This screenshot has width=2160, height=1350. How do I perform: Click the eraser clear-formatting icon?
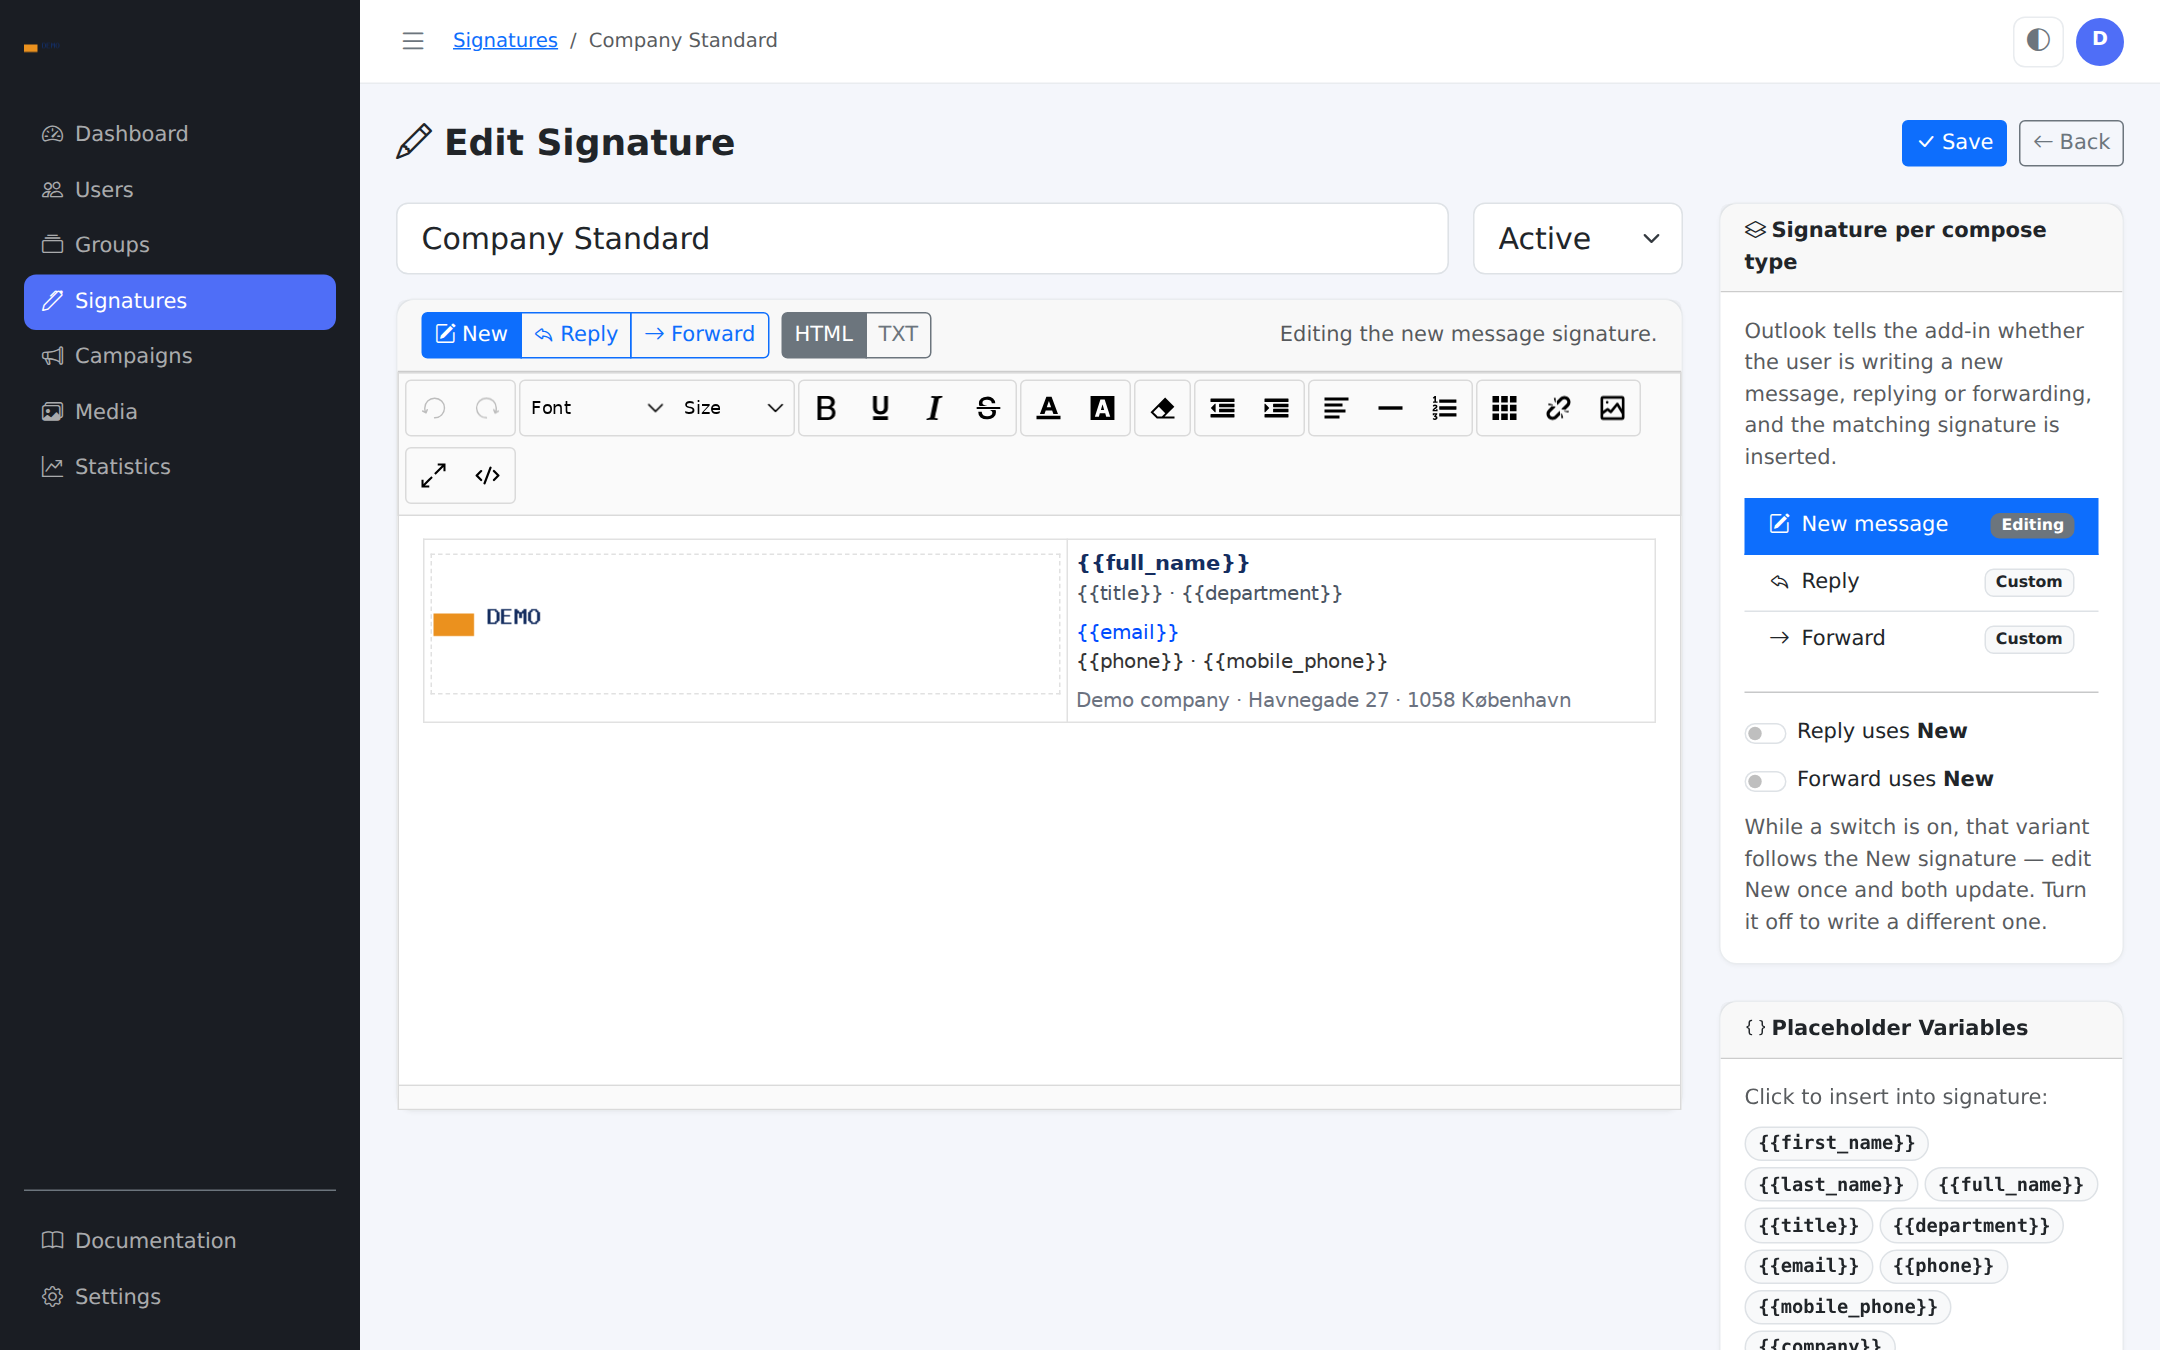[1162, 408]
